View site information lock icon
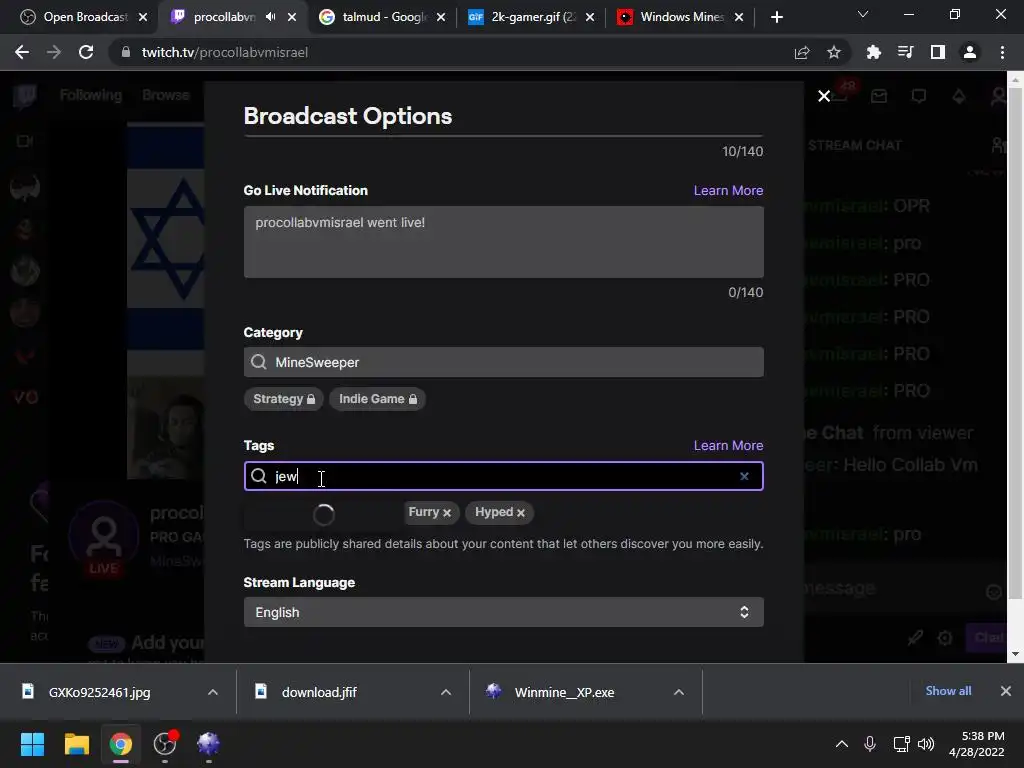Viewport: 1024px width, 768px height. [125, 52]
